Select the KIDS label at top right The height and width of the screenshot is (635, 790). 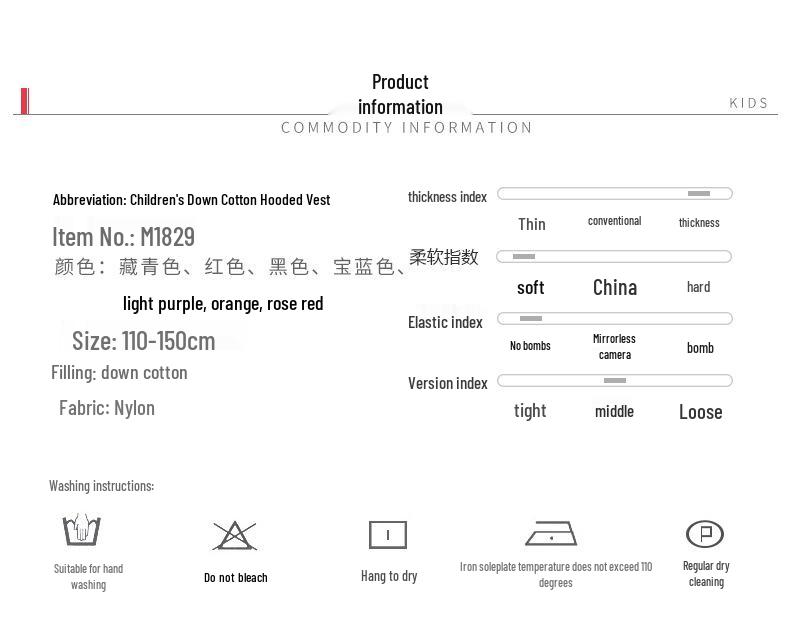(x=748, y=103)
